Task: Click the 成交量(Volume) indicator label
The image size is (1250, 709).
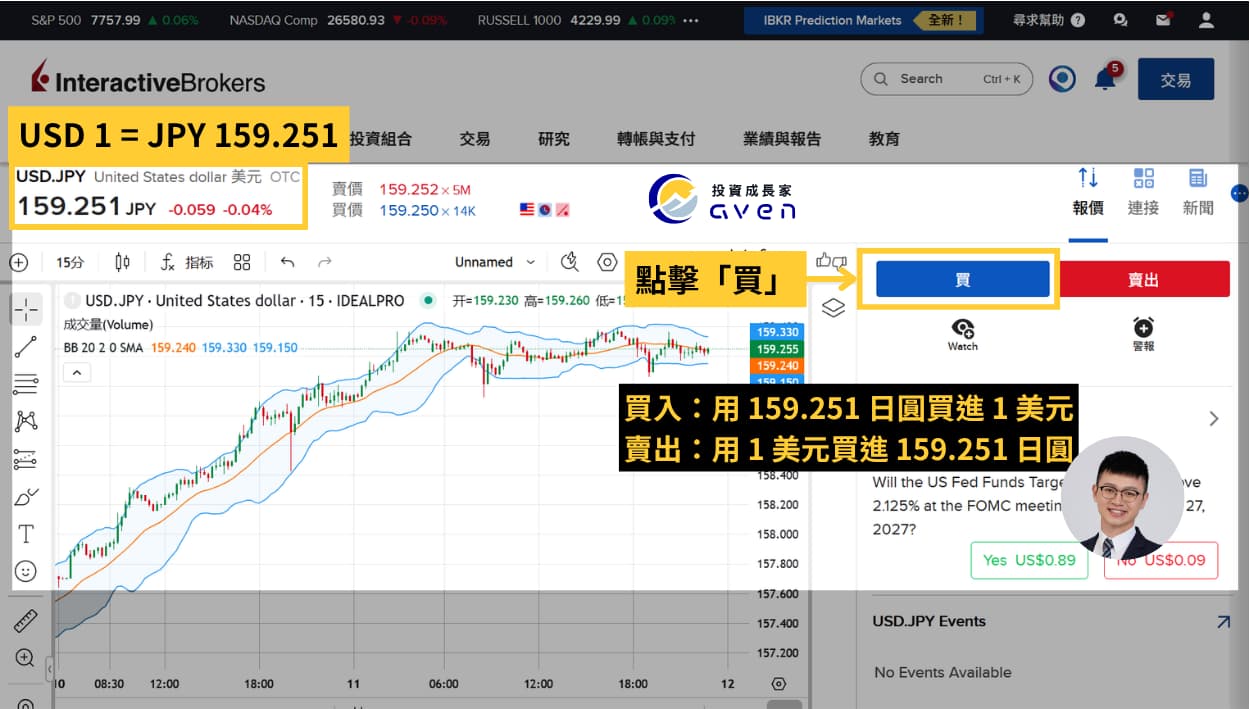Action: tap(108, 325)
